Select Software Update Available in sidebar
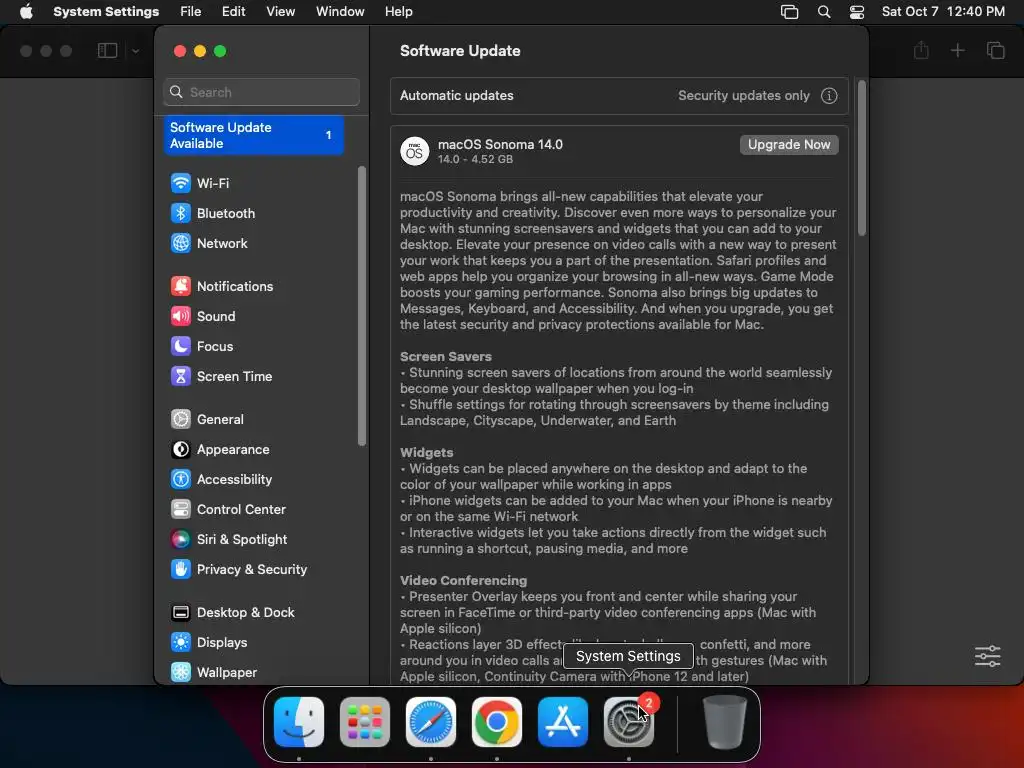 [253, 135]
